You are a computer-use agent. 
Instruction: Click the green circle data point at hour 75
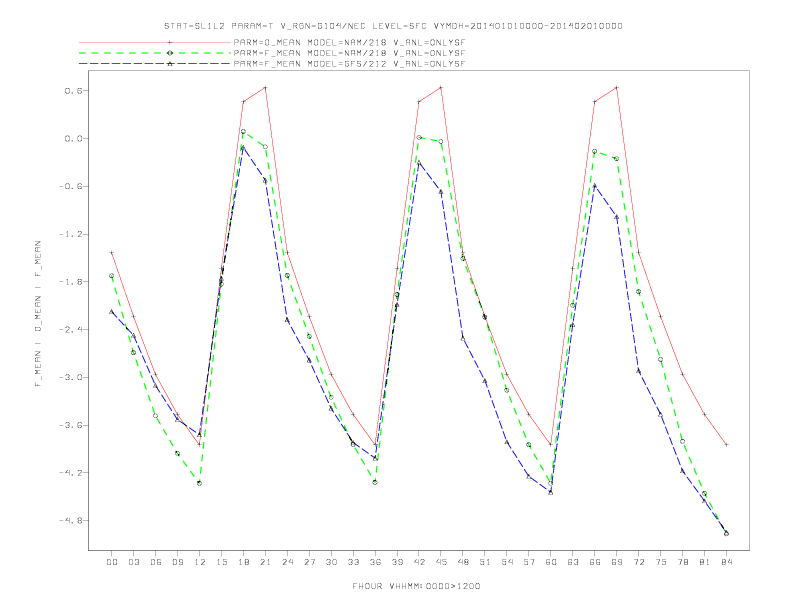tap(661, 360)
